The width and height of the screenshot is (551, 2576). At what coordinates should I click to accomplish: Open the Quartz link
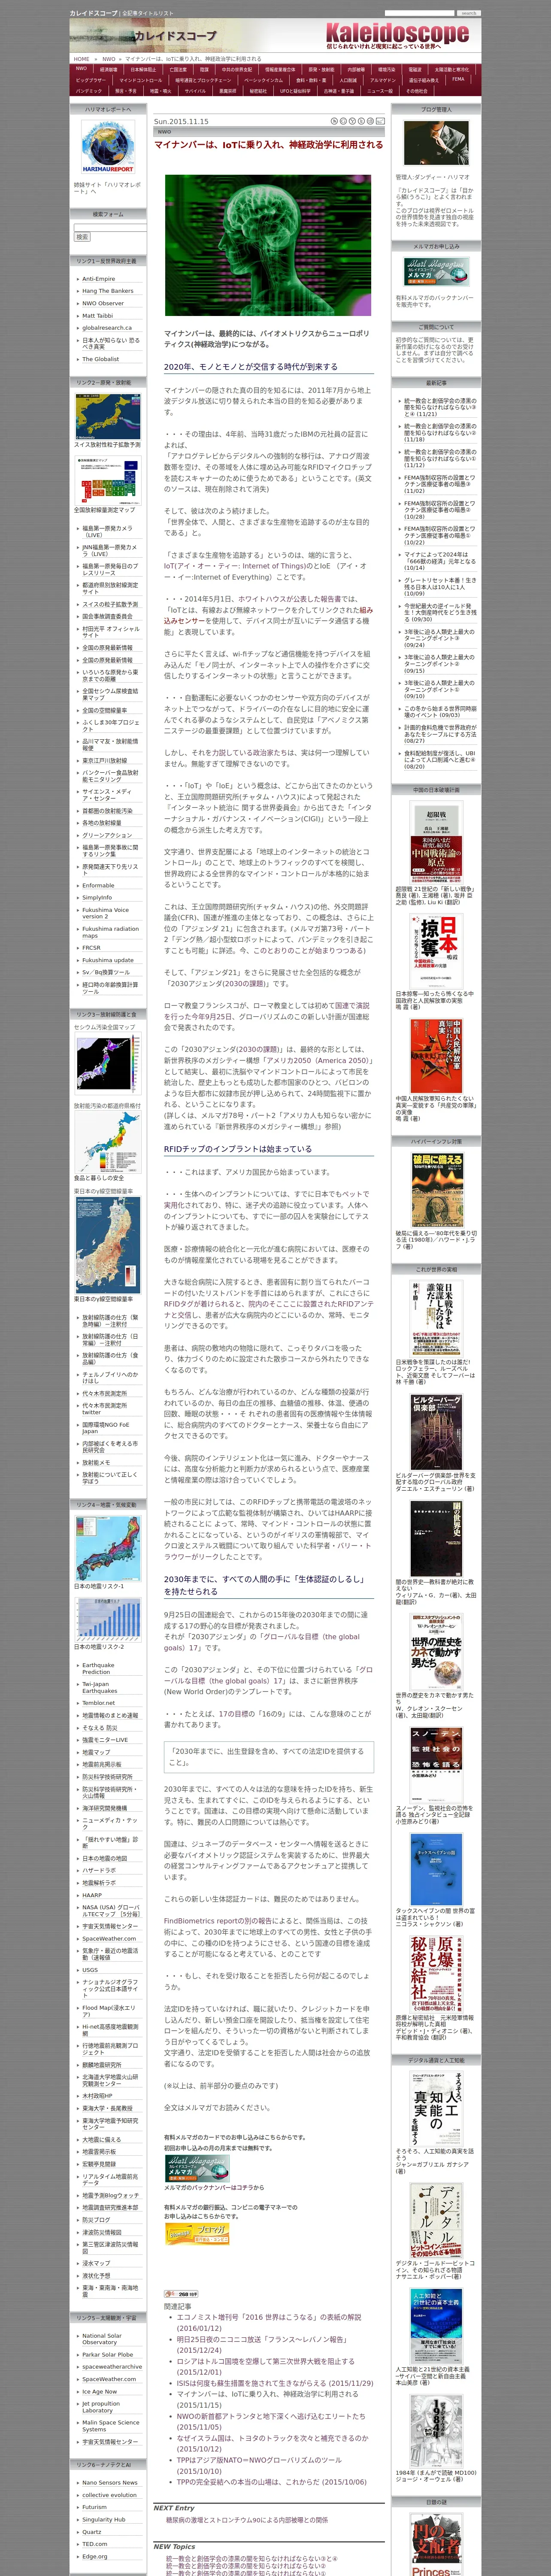(x=92, y=2532)
